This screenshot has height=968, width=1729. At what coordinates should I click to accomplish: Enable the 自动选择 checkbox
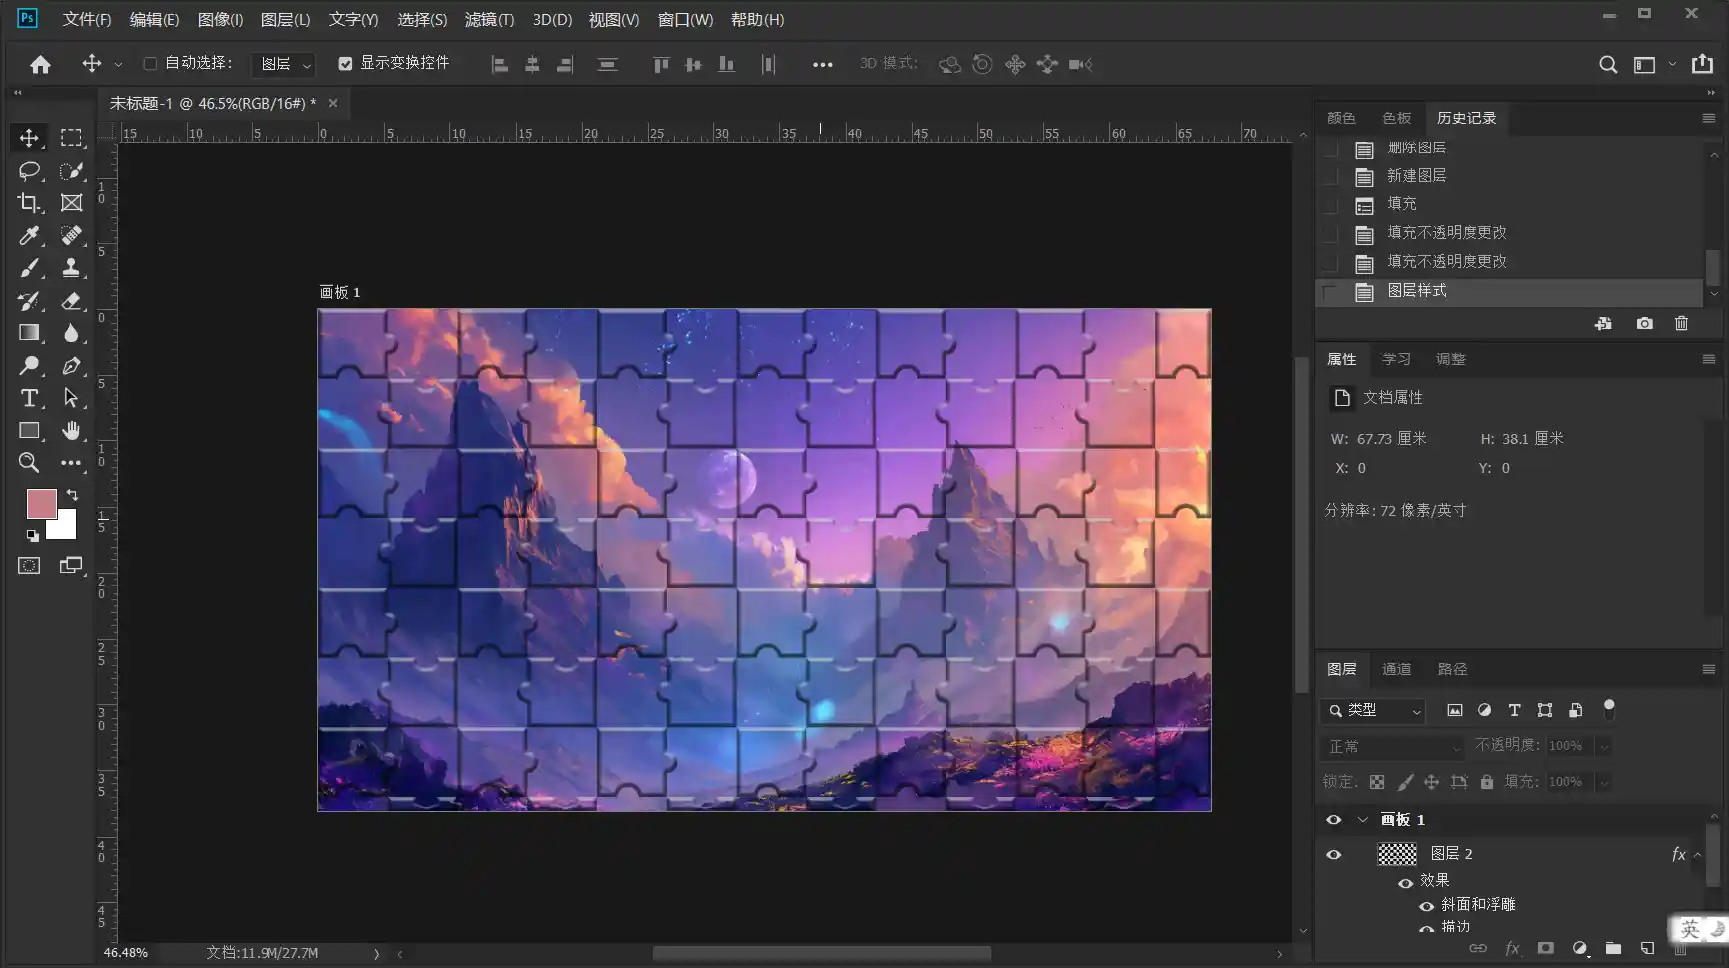150,64
